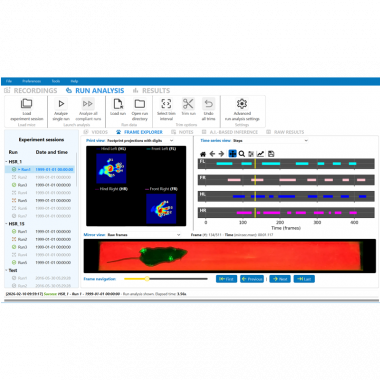The width and height of the screenshot is (380, 380).
Task: Open the Tools menu
Action: click(56, 81)
